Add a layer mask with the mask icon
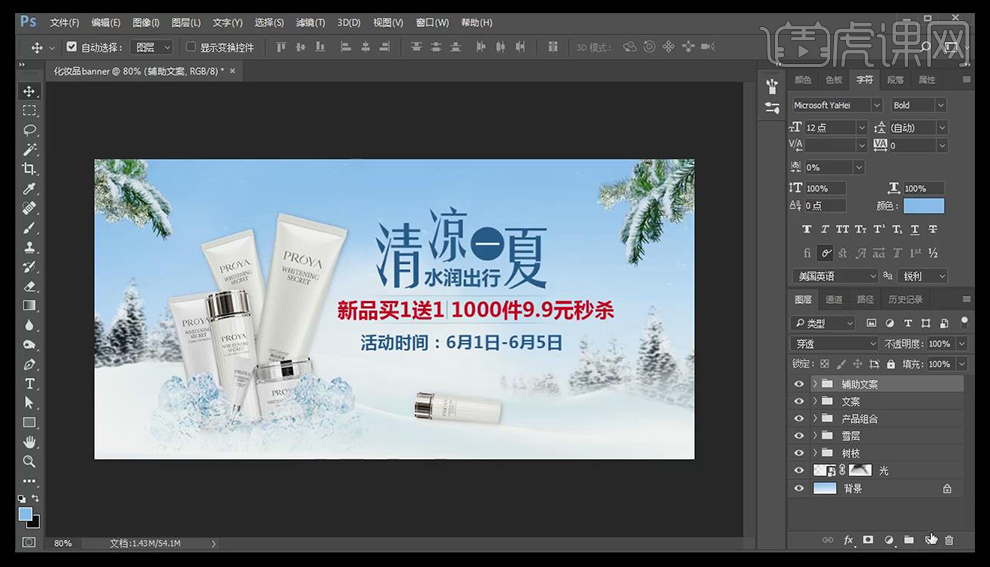 tap(868, 540)
